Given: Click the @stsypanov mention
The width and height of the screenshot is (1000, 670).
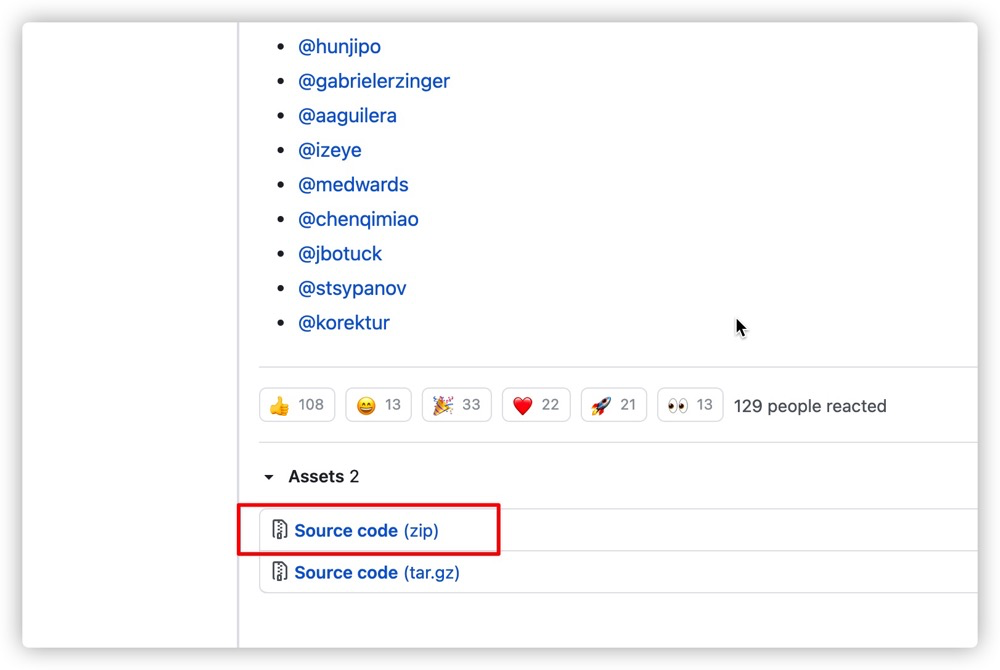Looking at the screenshot, I should [x=352, y=288].
